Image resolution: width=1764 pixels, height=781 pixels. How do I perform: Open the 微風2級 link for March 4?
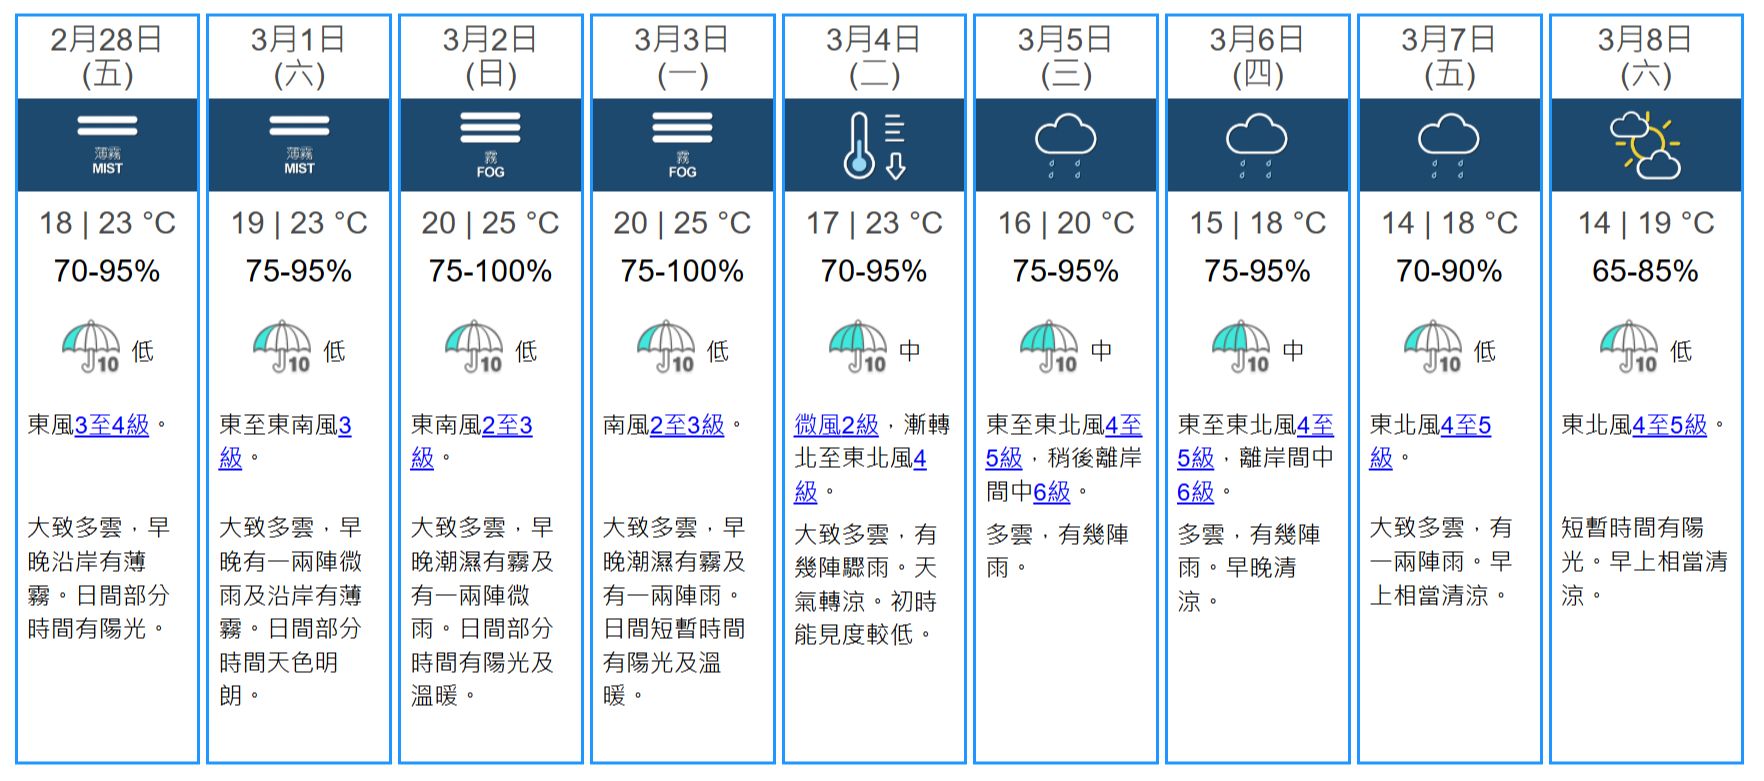(837, 425)
